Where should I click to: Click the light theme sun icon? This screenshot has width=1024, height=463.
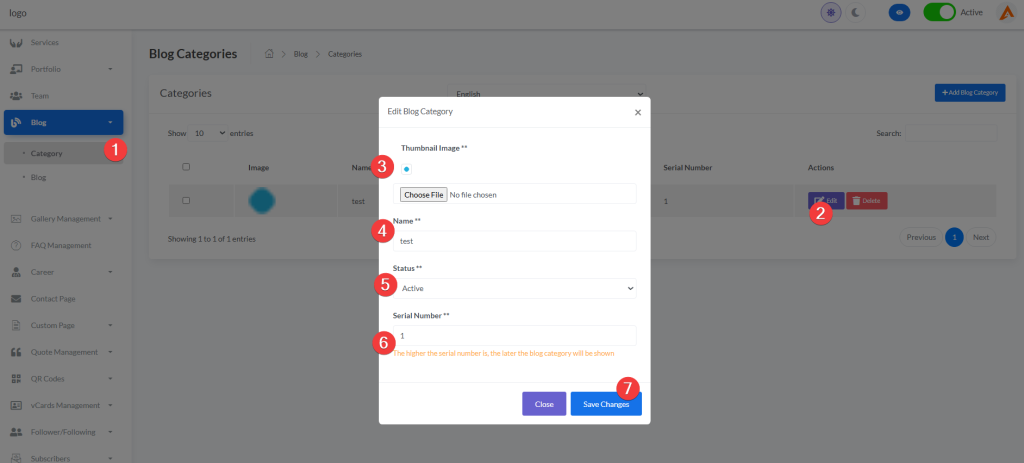830,12
